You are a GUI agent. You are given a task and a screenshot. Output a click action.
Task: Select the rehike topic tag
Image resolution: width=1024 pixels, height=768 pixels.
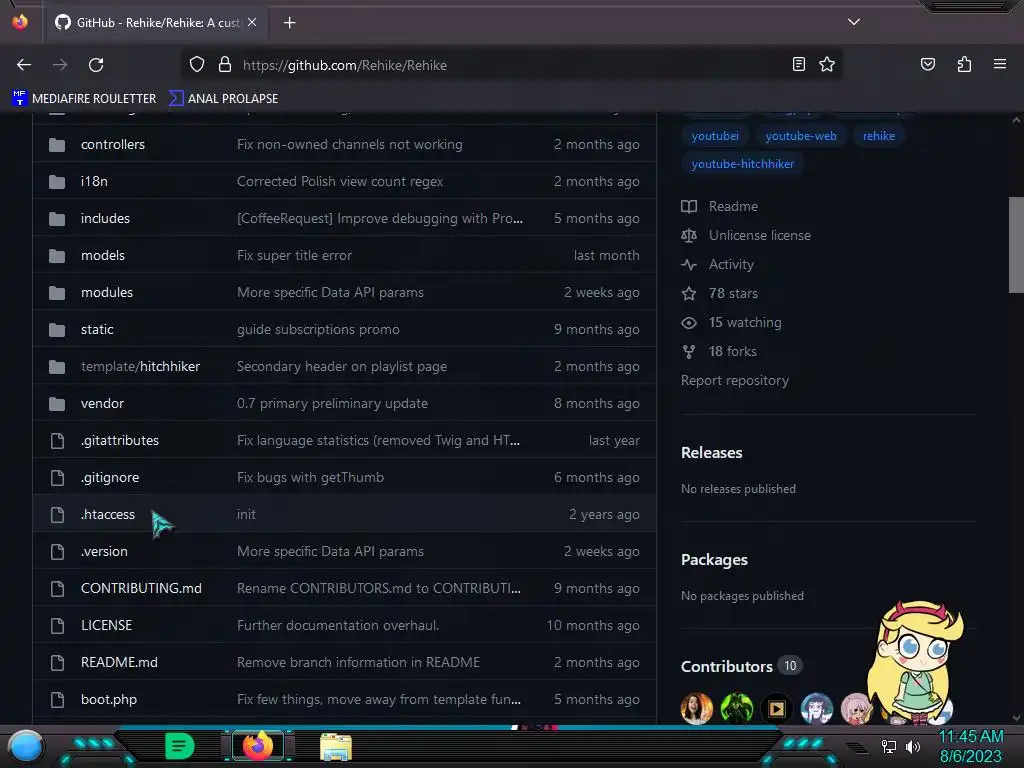(878, 136)
